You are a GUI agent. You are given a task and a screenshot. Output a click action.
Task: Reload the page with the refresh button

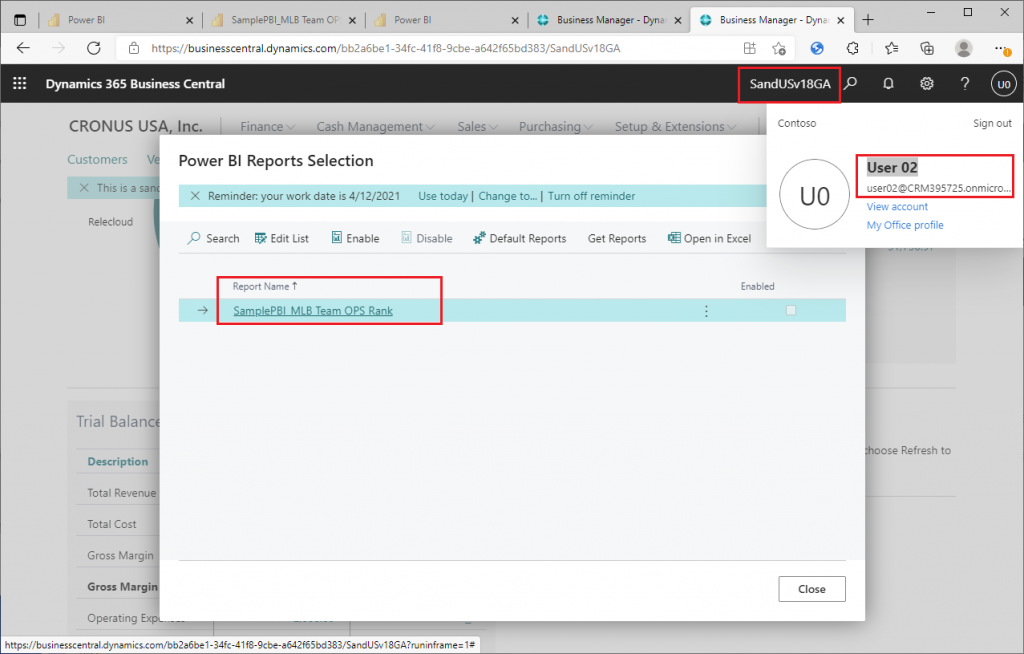tap(94, 48)
